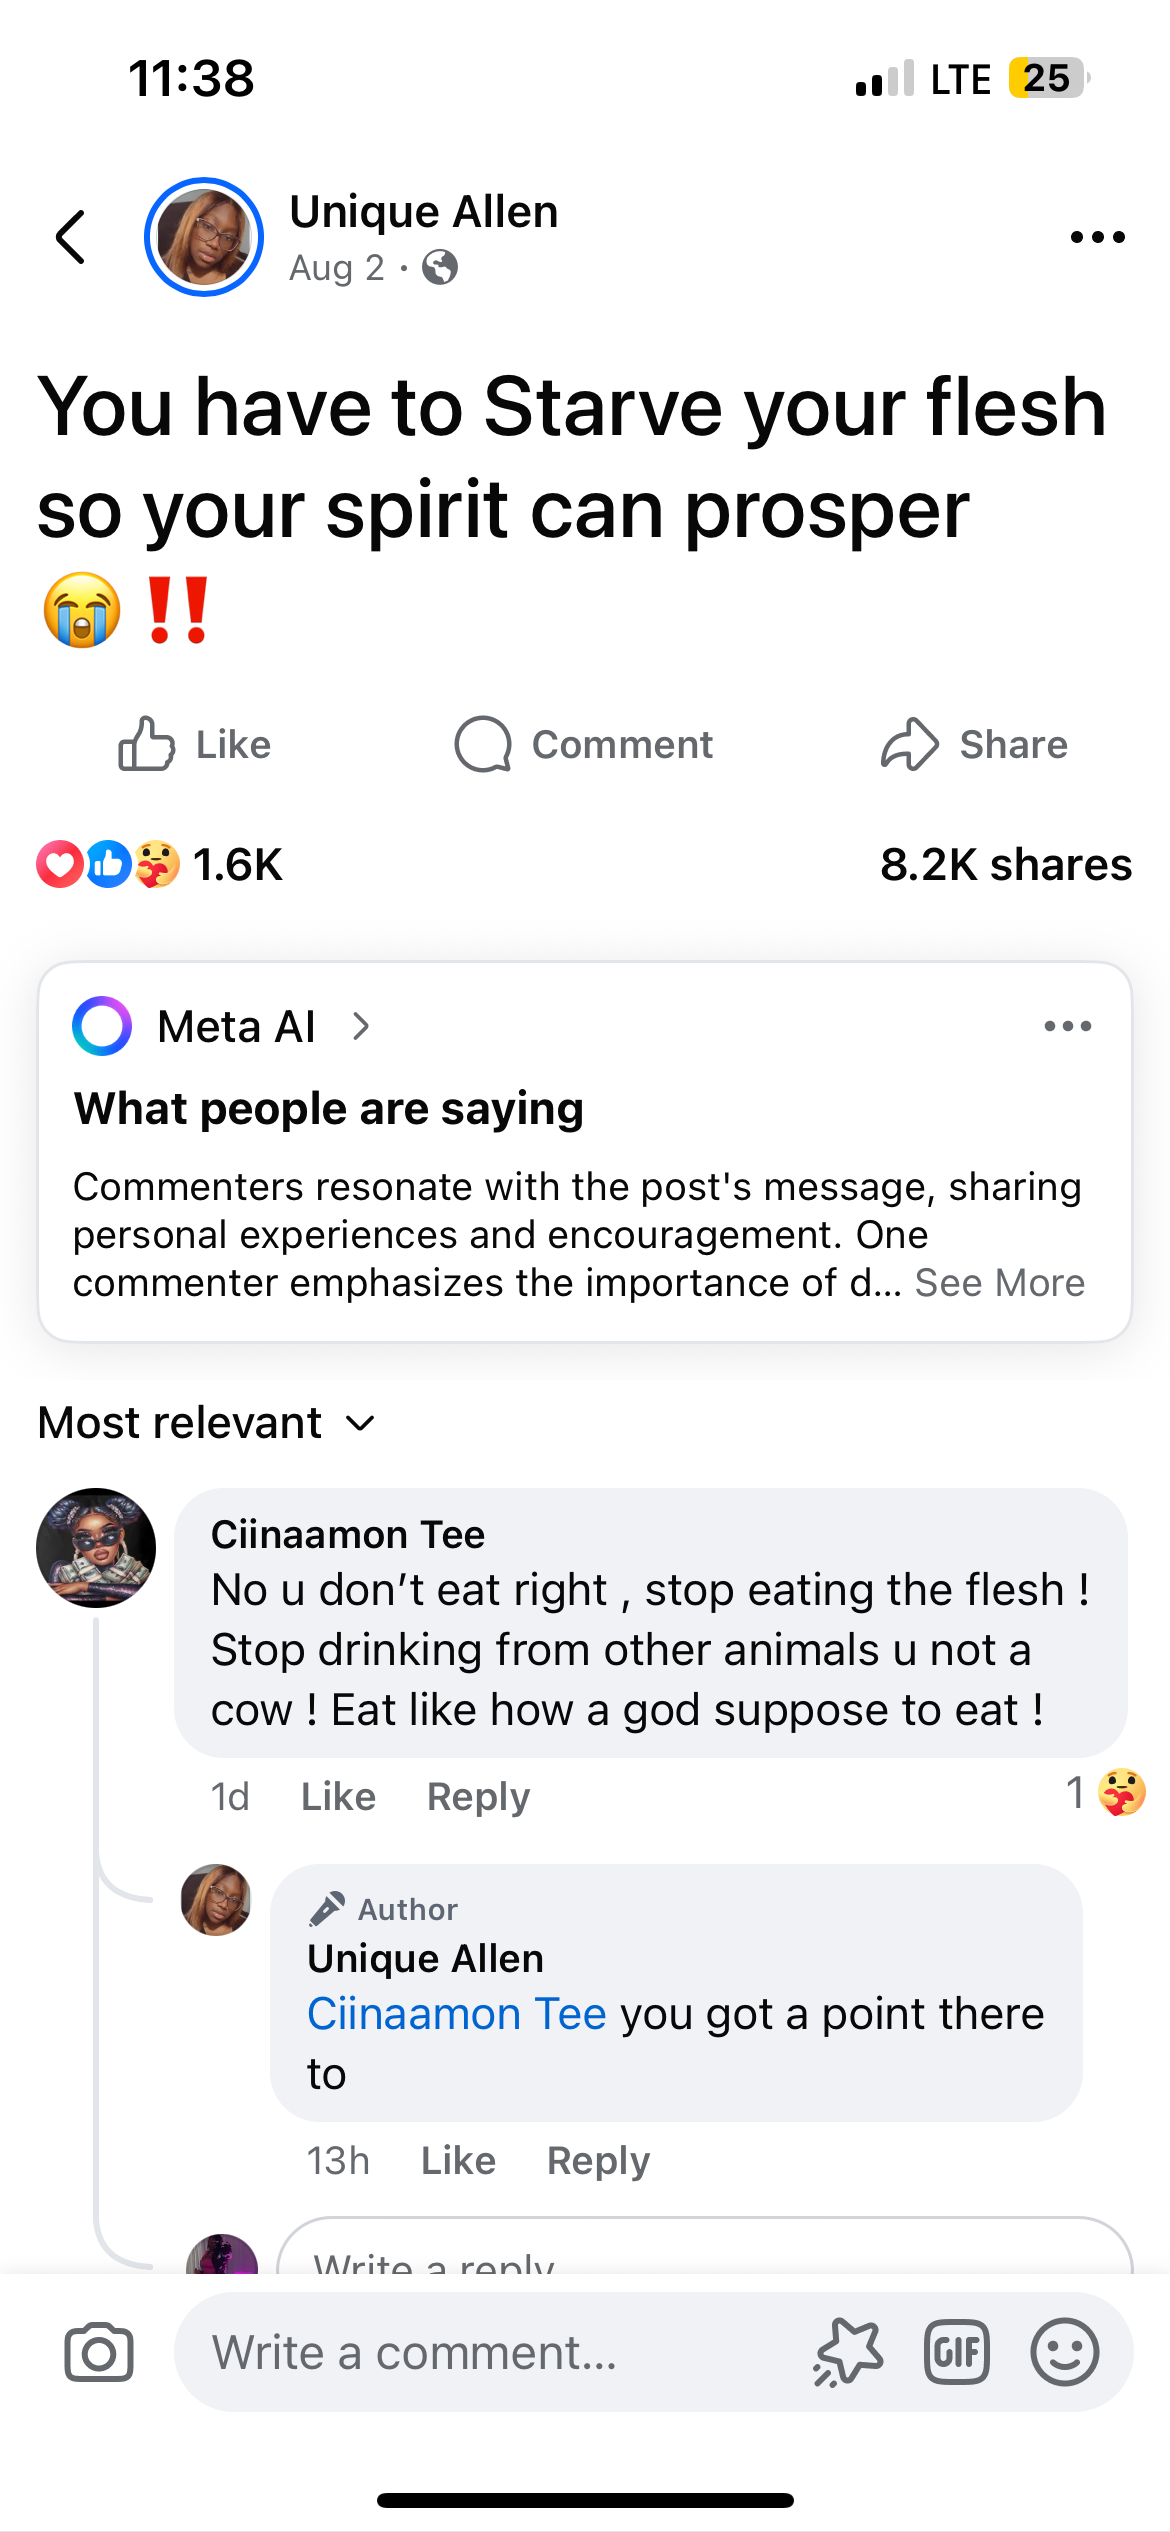Expand the Most relevant sort dropdown
The width and height of the screenshot is (1170, 2532).
point(207,1423)
